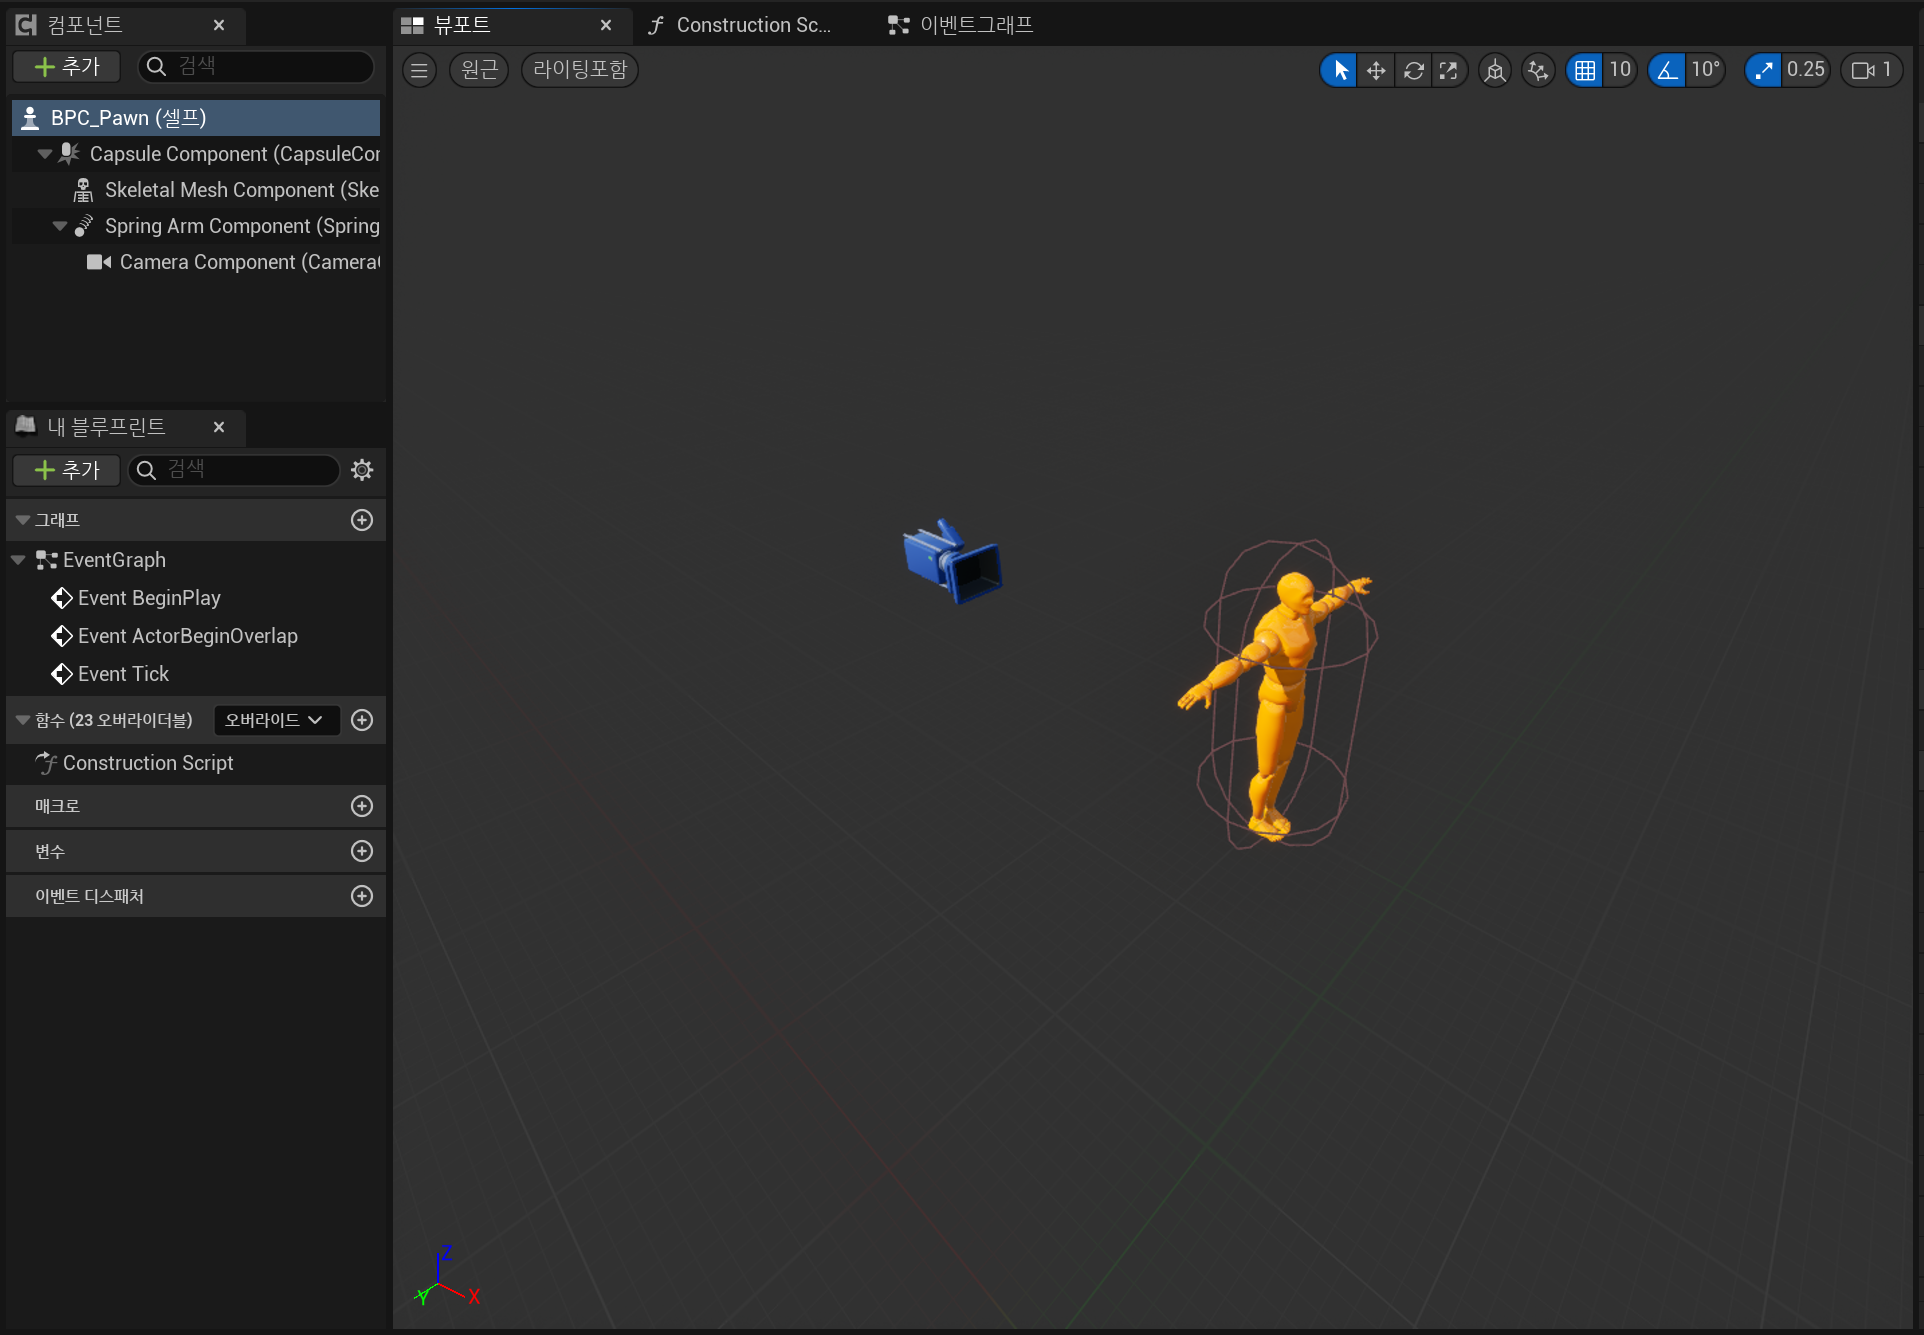Add a new macro with plus icon
This screenshot has height=1335, width=1924.
pos(362,806)
